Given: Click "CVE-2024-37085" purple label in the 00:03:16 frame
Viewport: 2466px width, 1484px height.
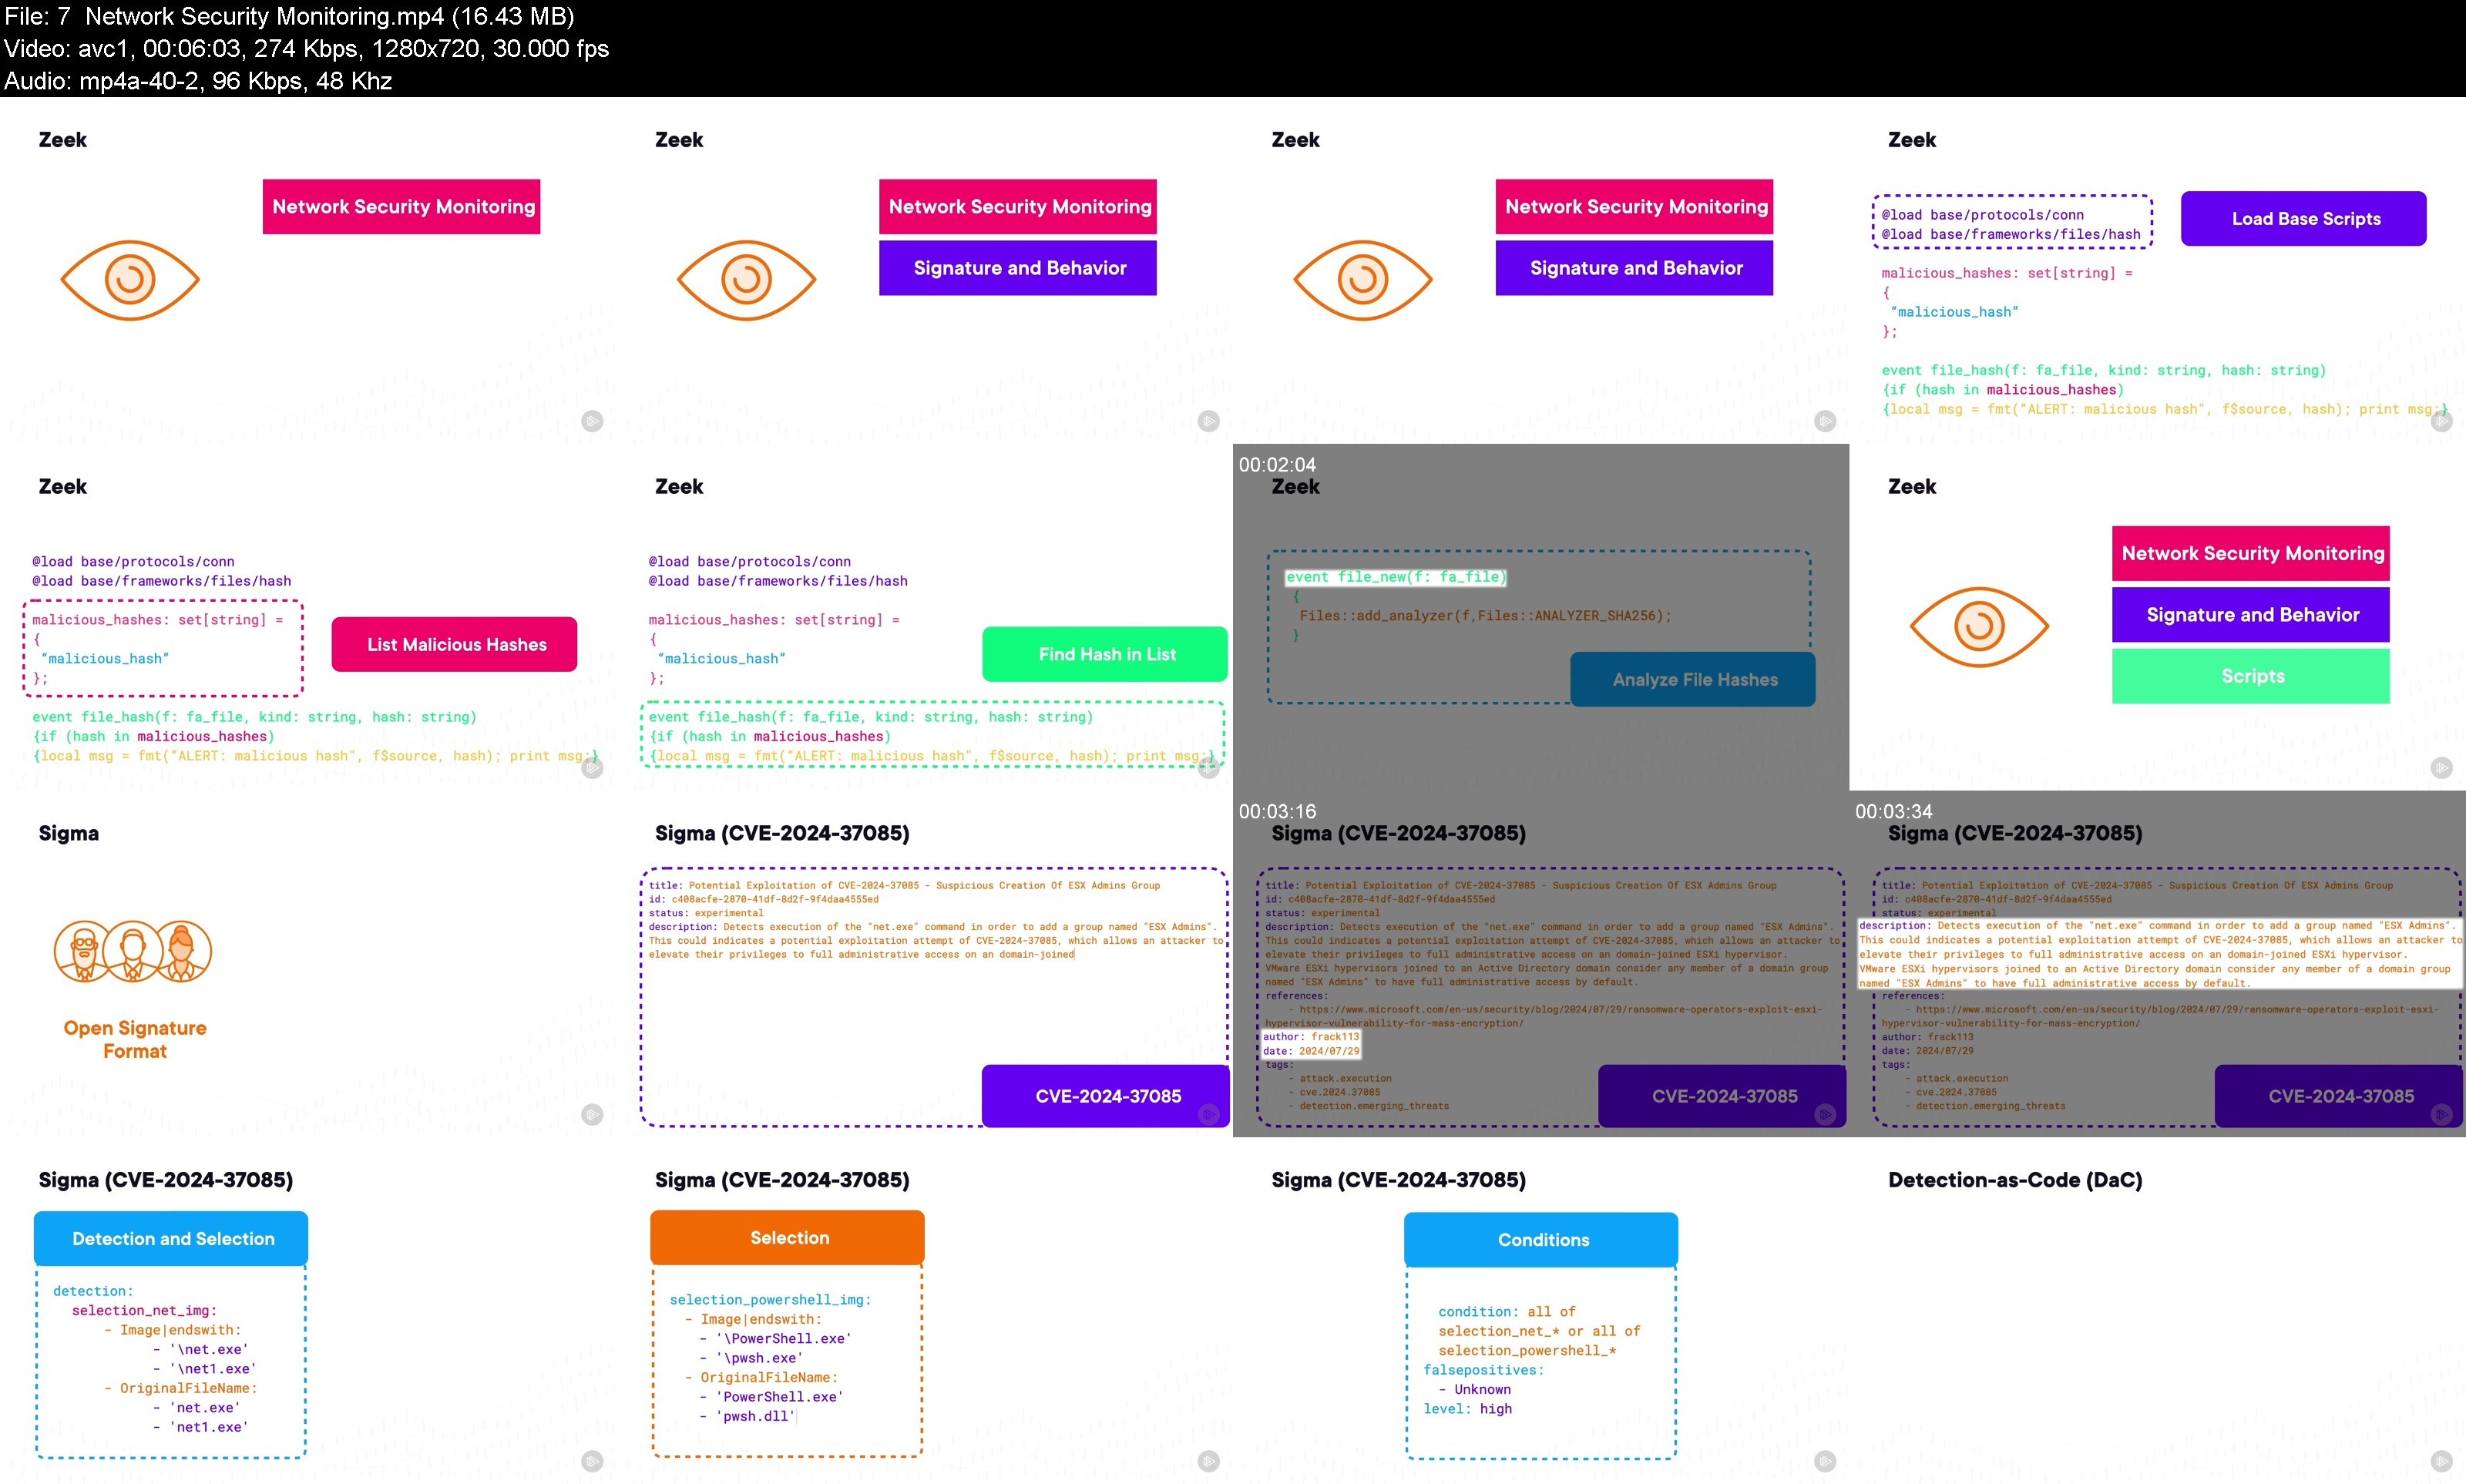Looking at the screenshot, I should point(1722,1096).
